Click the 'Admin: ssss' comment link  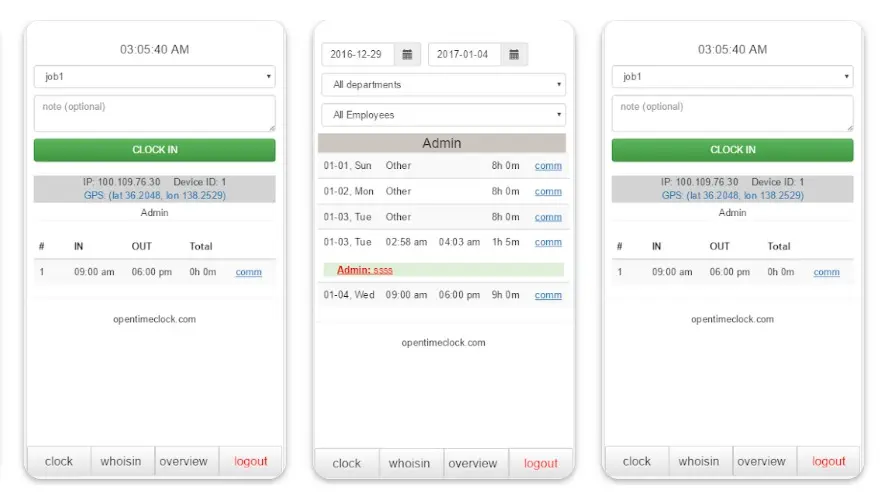click(365, 270)
